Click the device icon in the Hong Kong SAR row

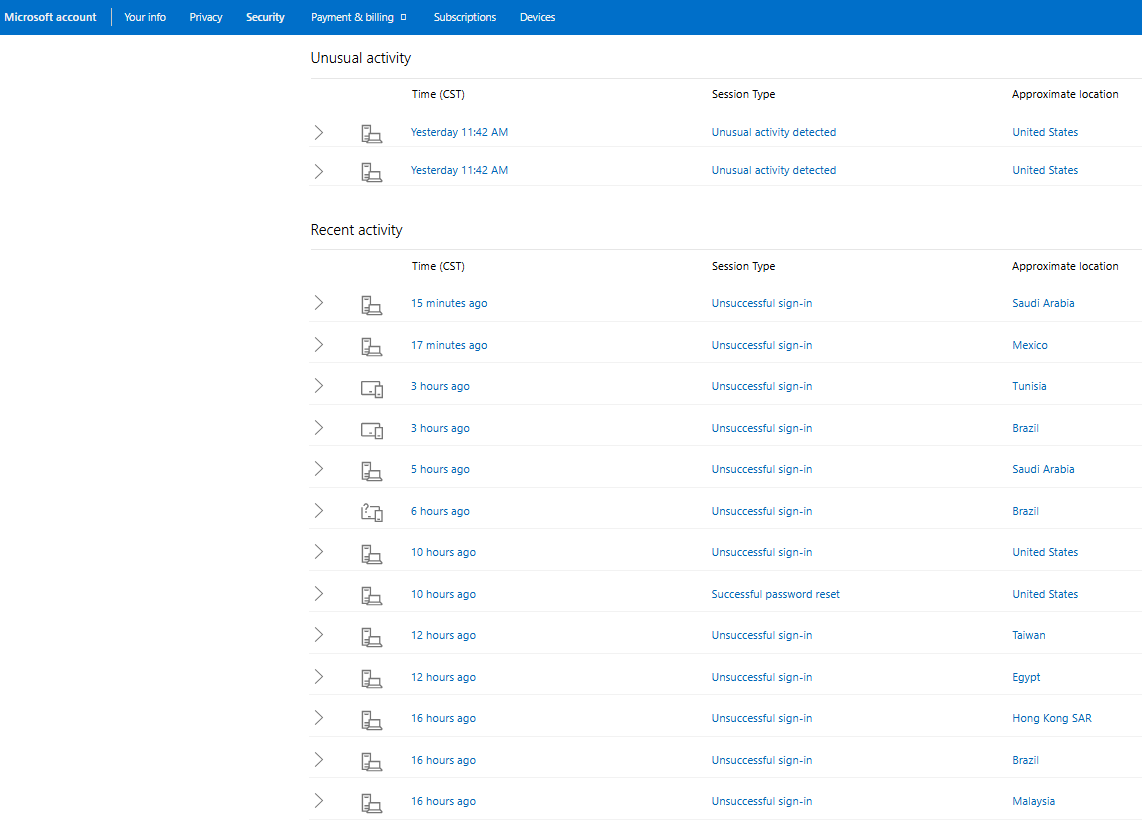(x=371, y=720)
